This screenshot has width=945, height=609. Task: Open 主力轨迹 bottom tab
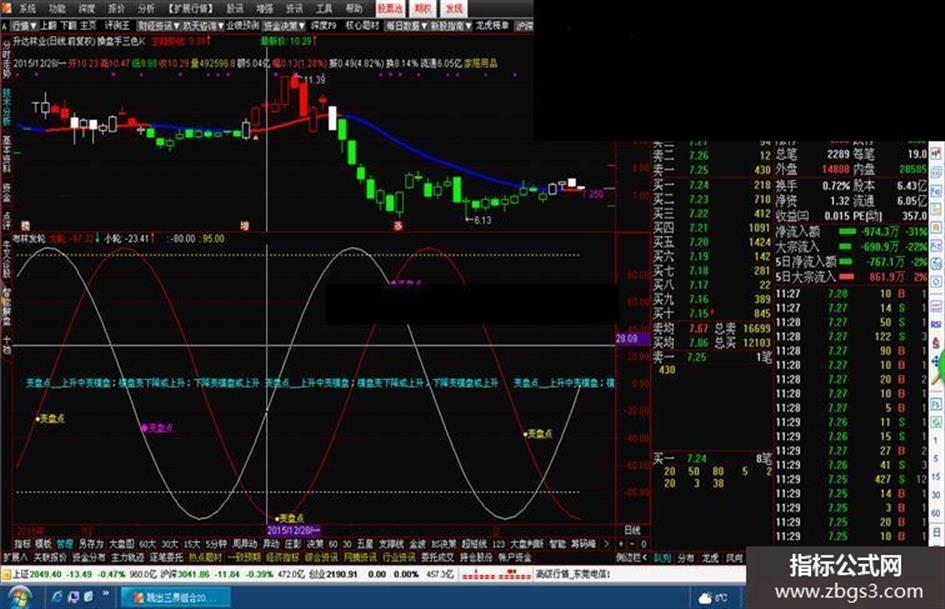pos(128,558)
